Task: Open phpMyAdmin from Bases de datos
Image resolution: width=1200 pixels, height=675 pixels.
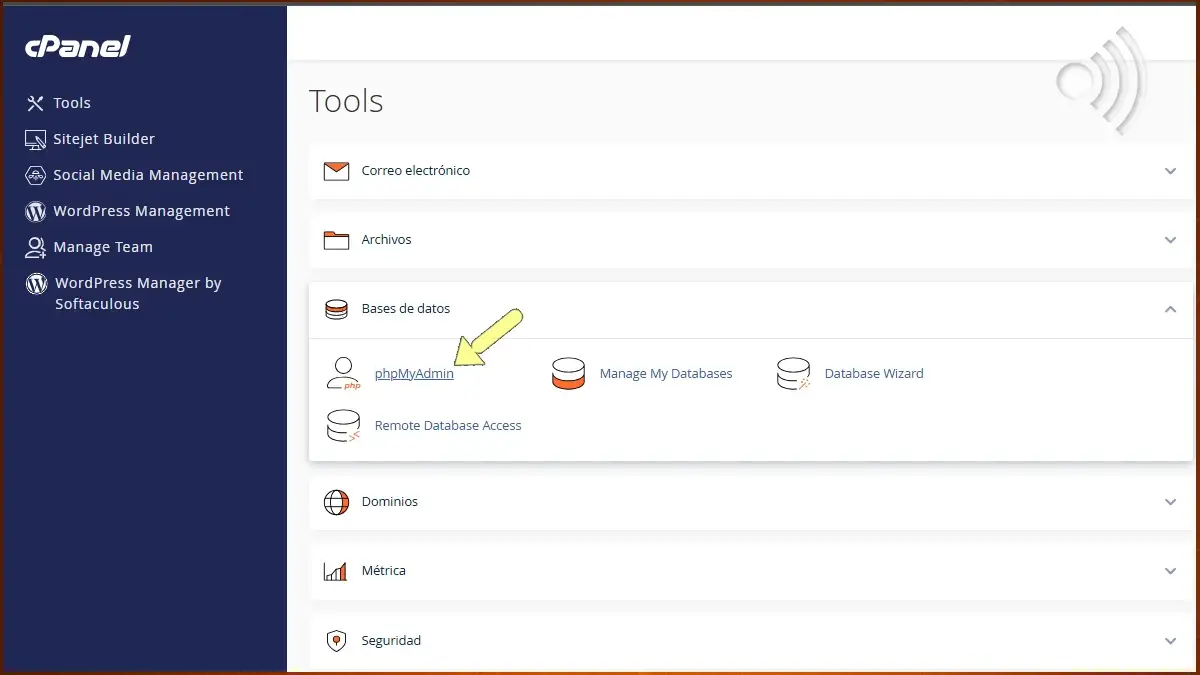Action: tap(412, 374)
